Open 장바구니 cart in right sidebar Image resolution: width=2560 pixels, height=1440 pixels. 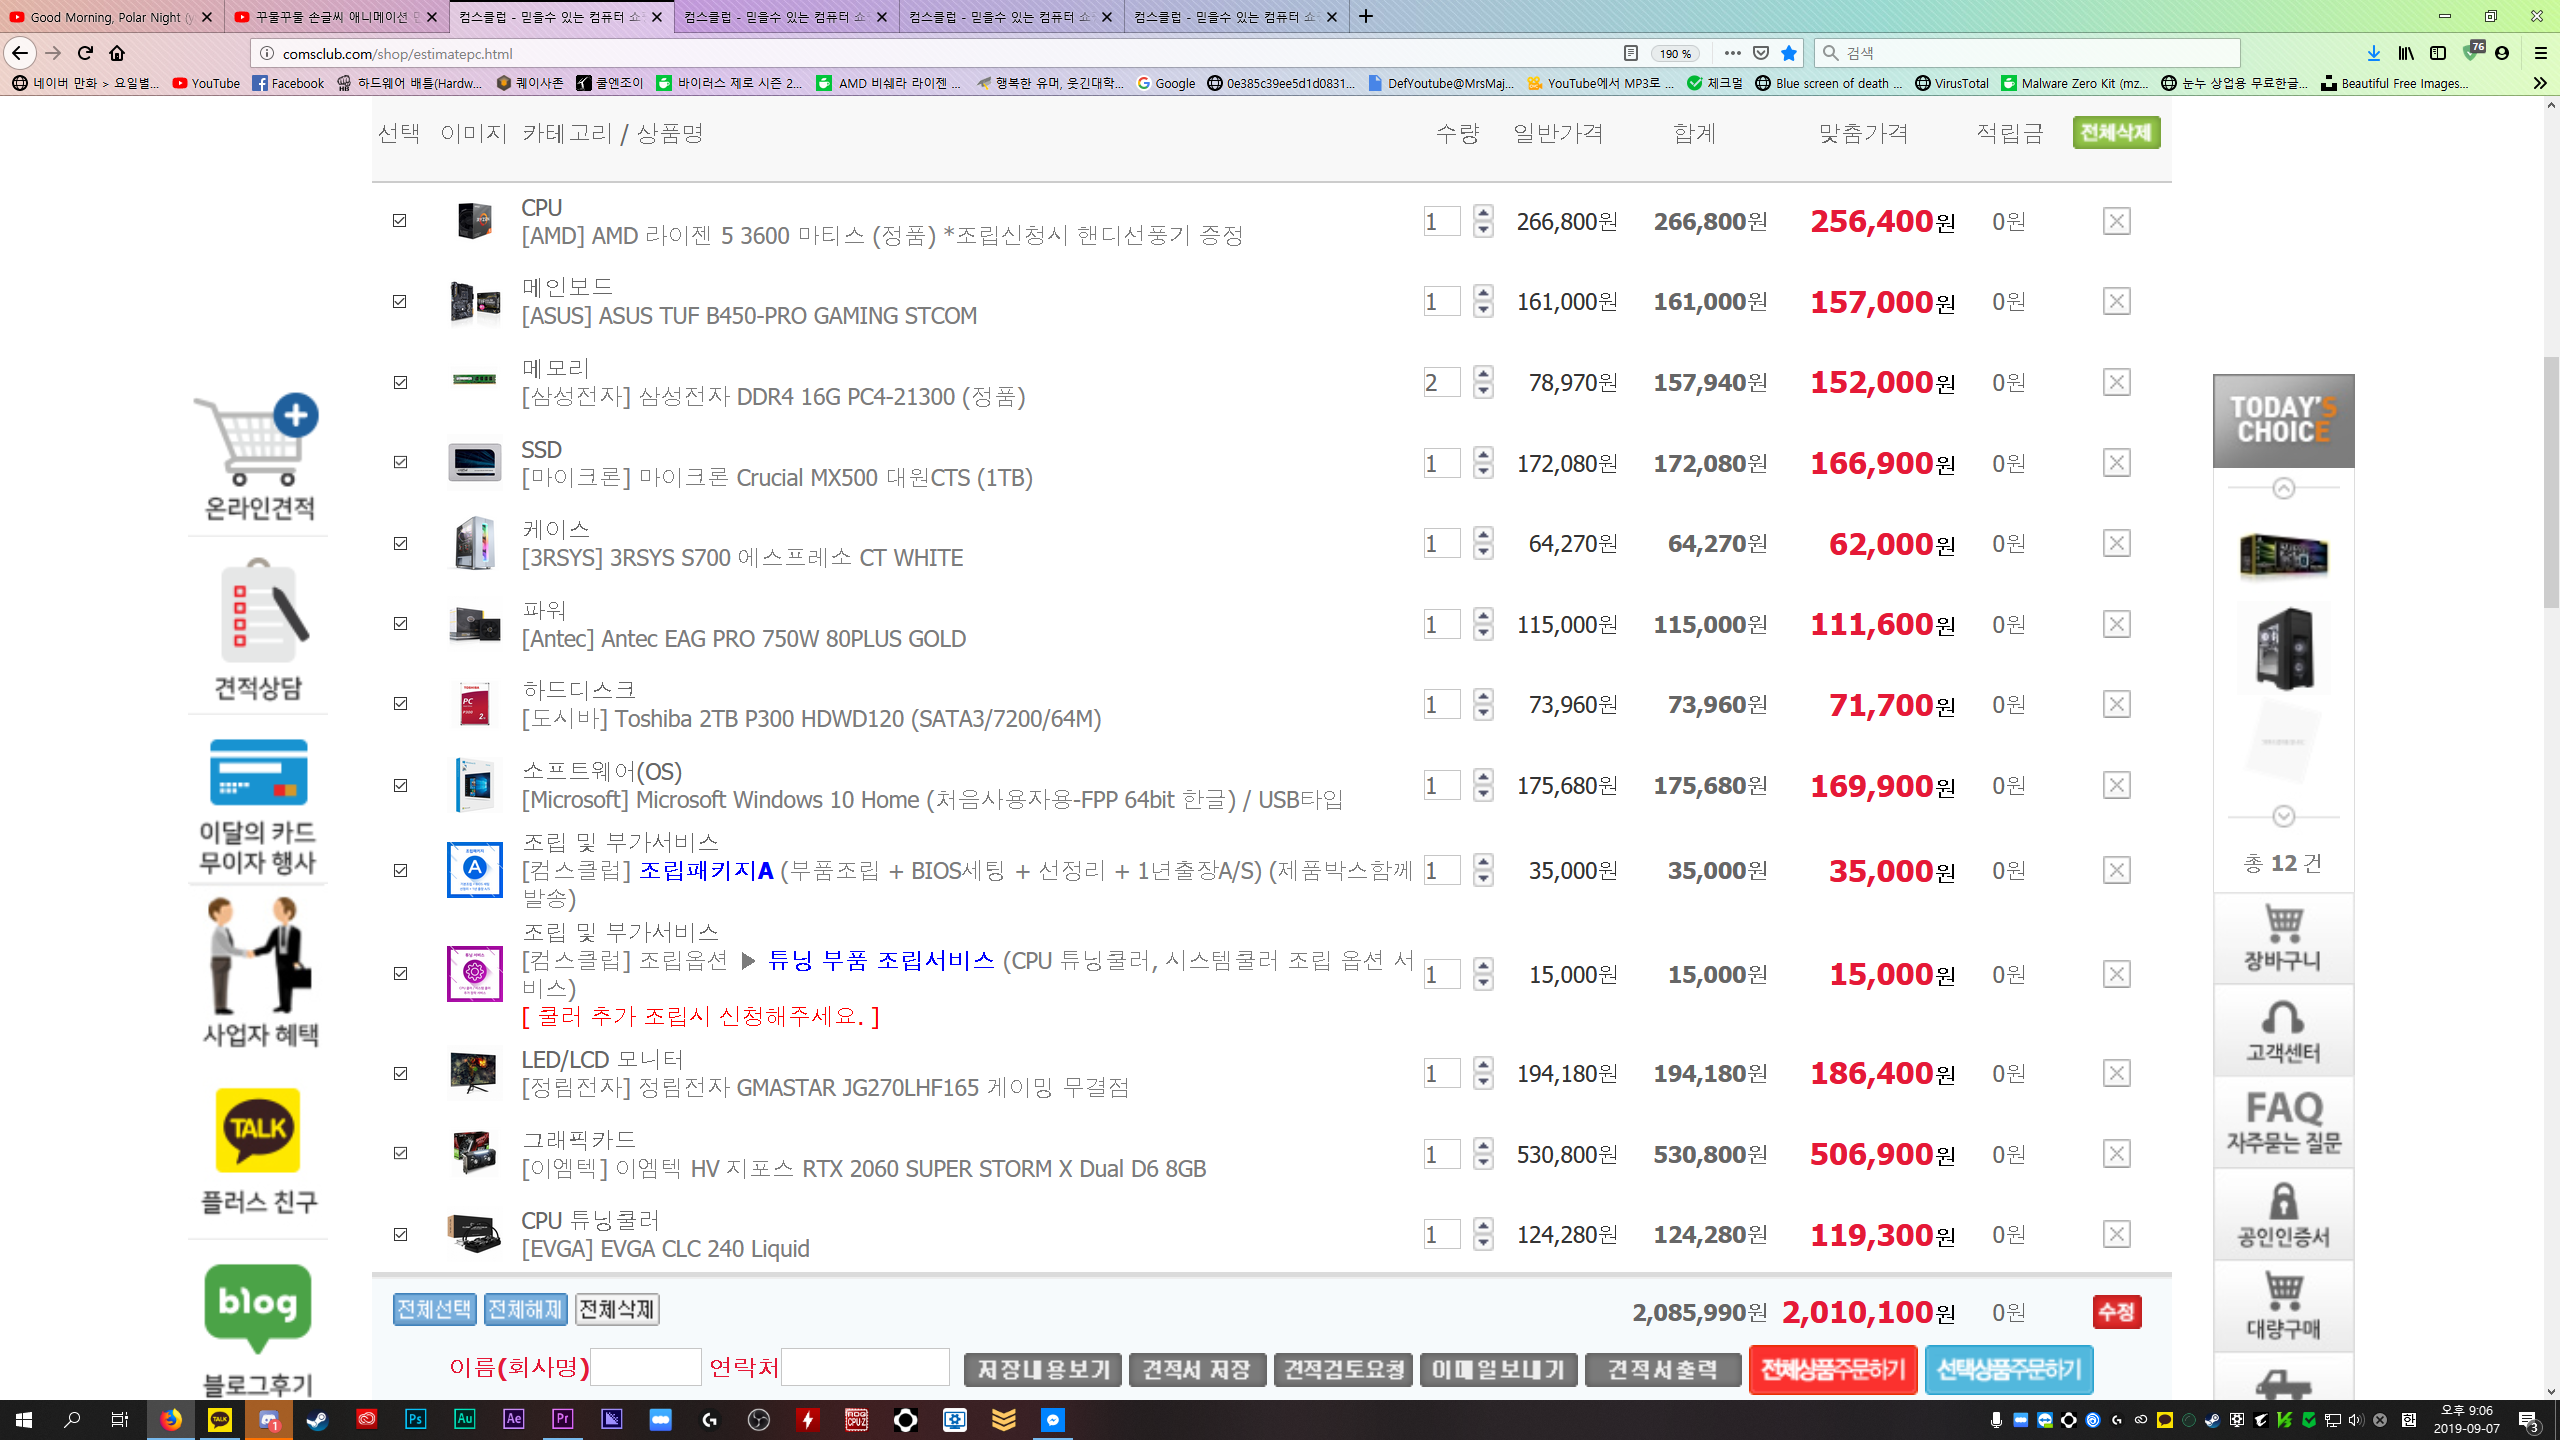pyautogui.click(x=2283, y=937)
